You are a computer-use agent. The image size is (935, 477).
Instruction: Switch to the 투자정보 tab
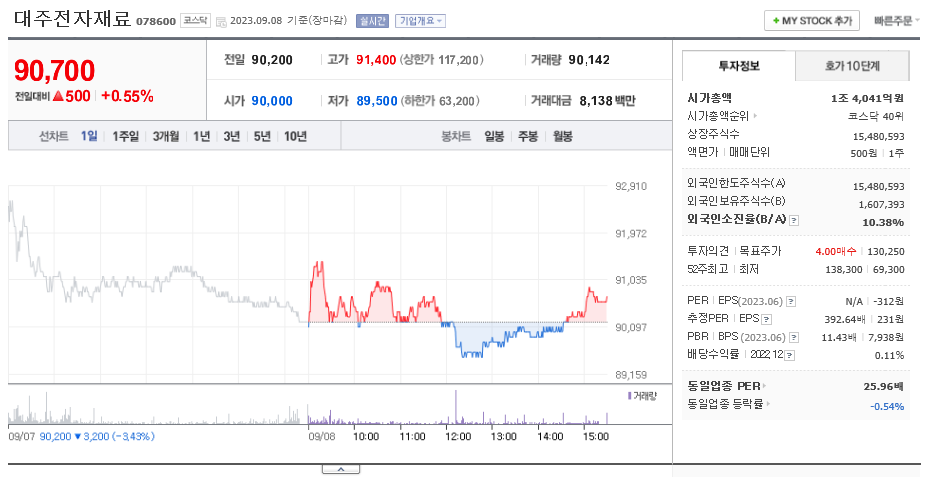click(x=739, y=66)
